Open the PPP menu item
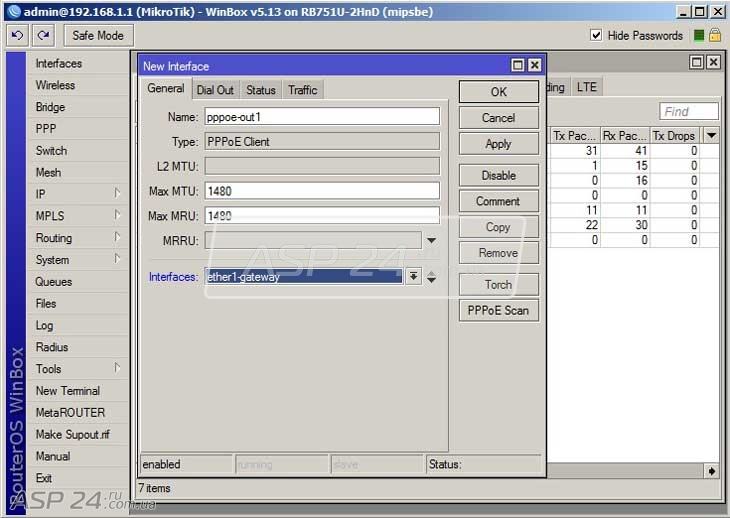This screenshot has width=730, height=518. click(46, 129)
